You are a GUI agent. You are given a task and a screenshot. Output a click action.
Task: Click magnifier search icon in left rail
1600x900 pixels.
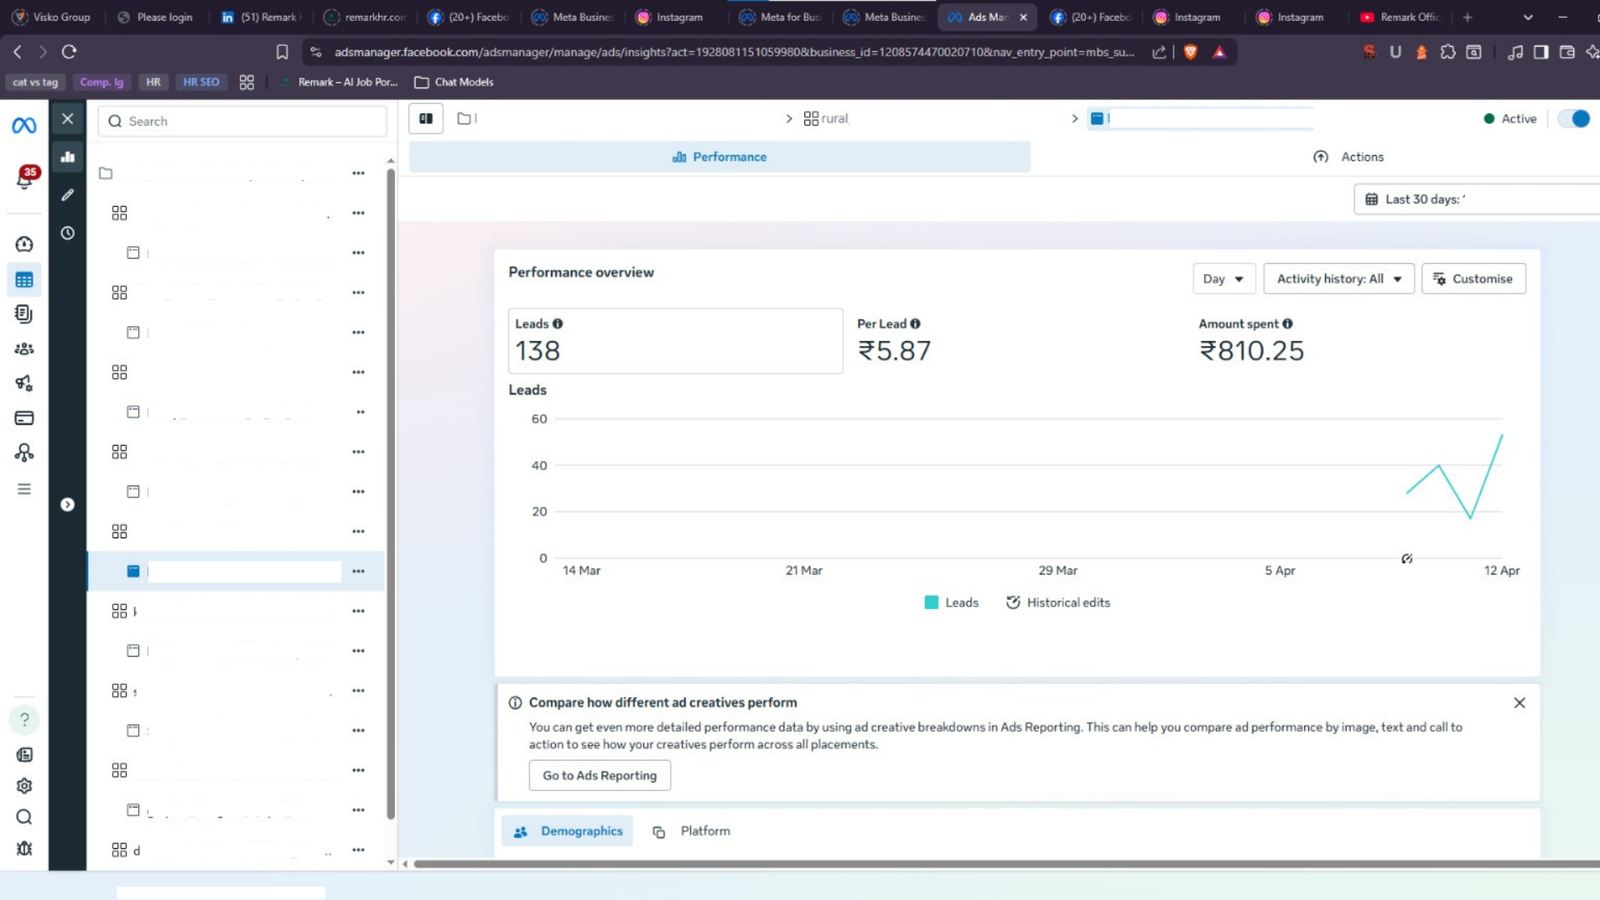(24, 817)
